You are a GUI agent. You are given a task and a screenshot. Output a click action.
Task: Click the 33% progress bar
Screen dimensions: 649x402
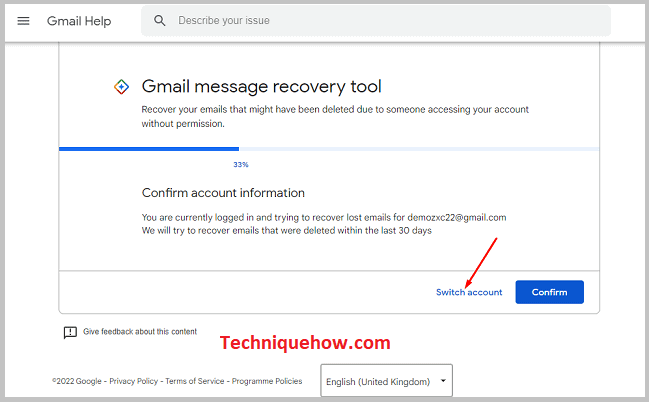[329, 149]
